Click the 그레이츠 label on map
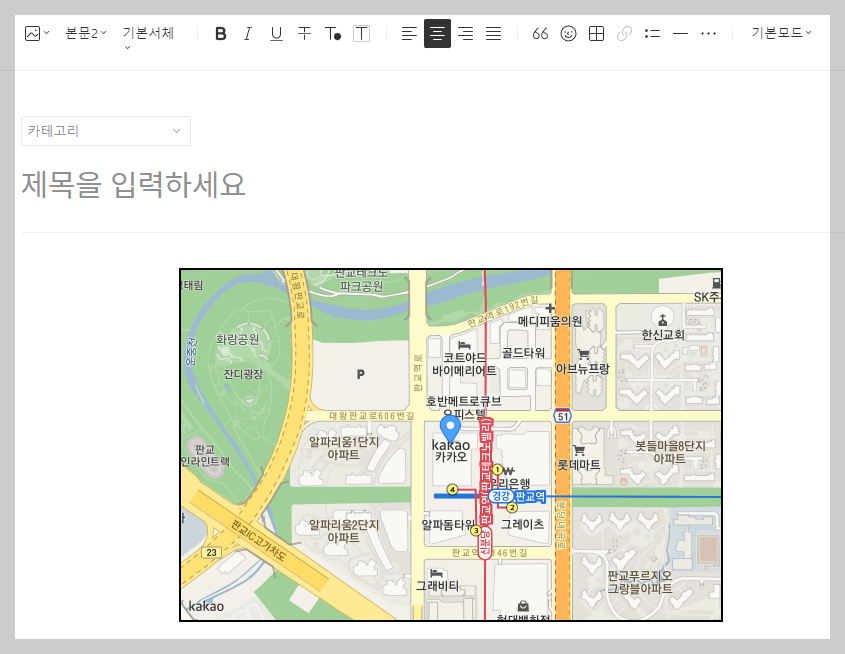Viewport: 845px width, 654px height. click(523, 524)
